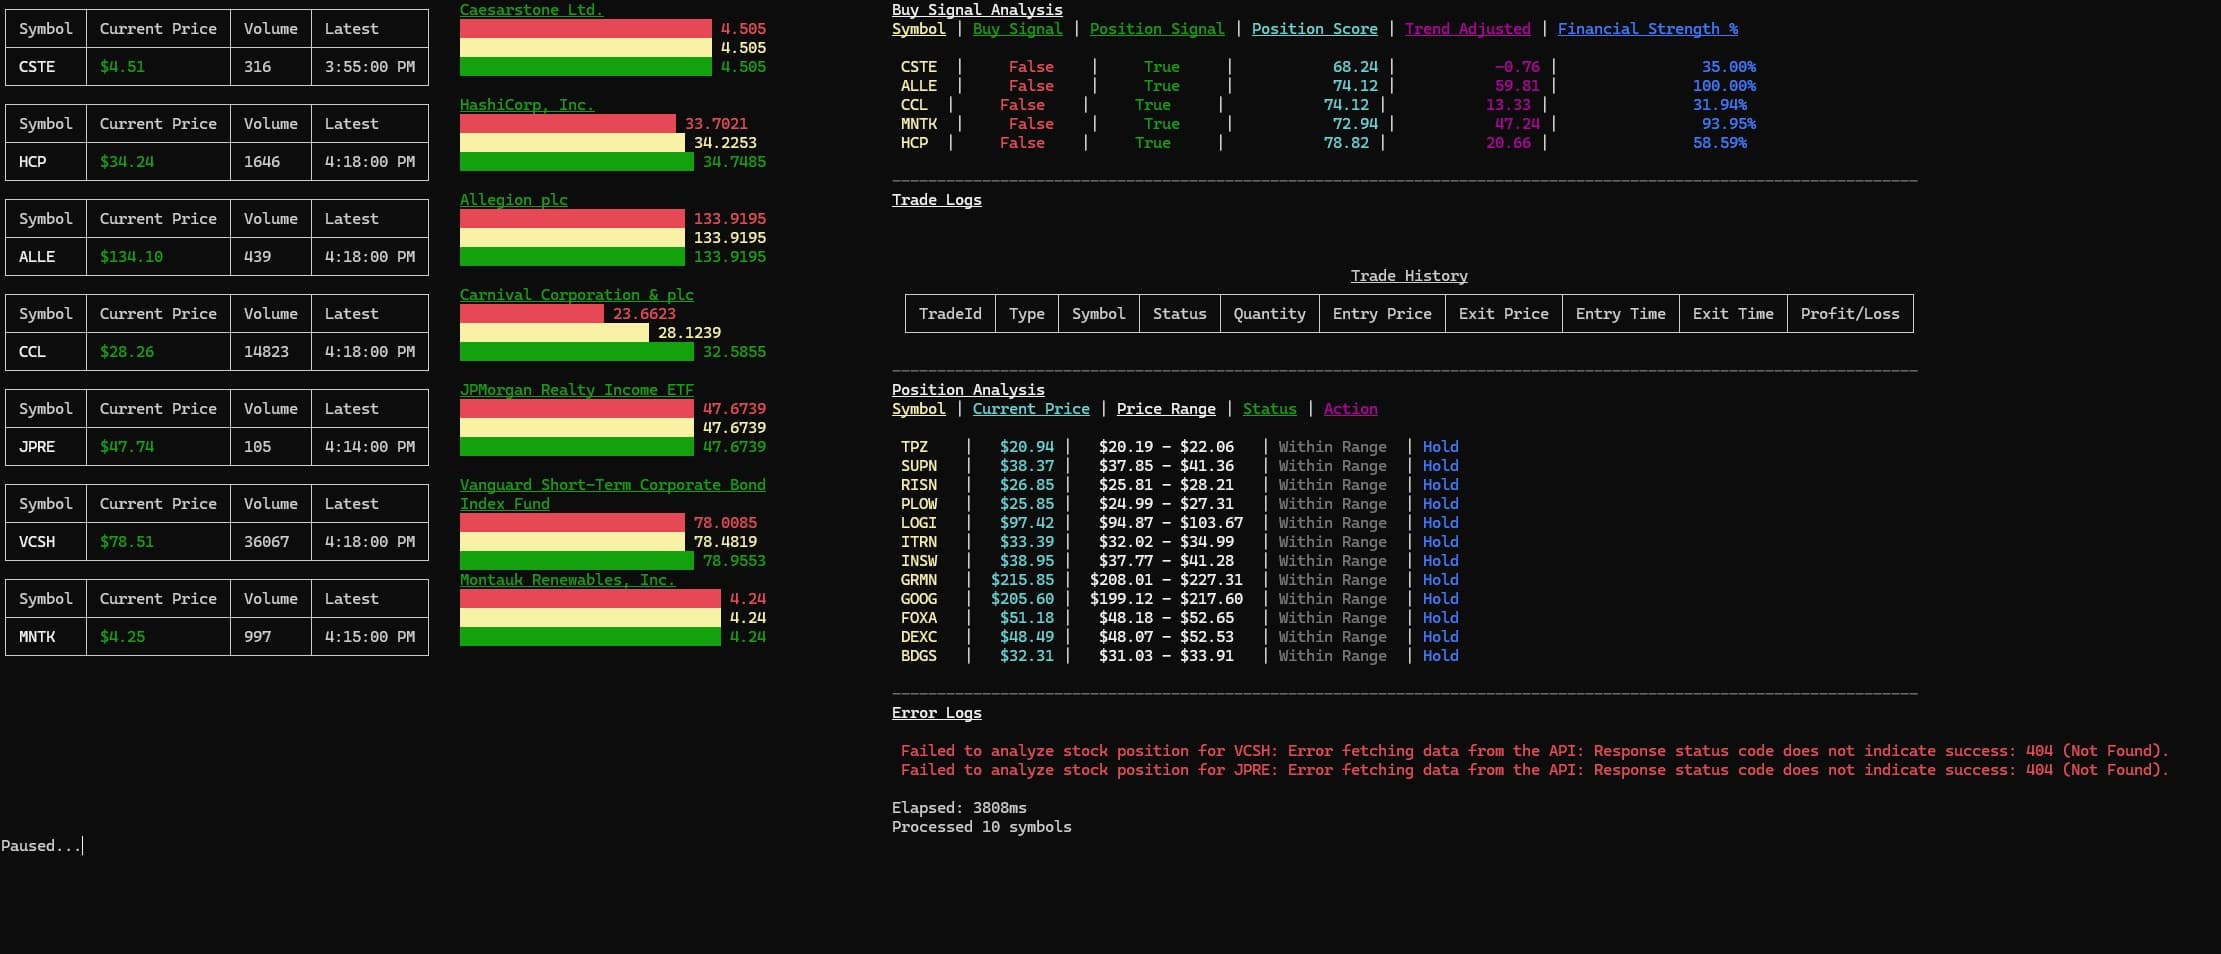Screen dimensions: 2221x954
Task: Click the Position Score column header
Action: 1314,29
